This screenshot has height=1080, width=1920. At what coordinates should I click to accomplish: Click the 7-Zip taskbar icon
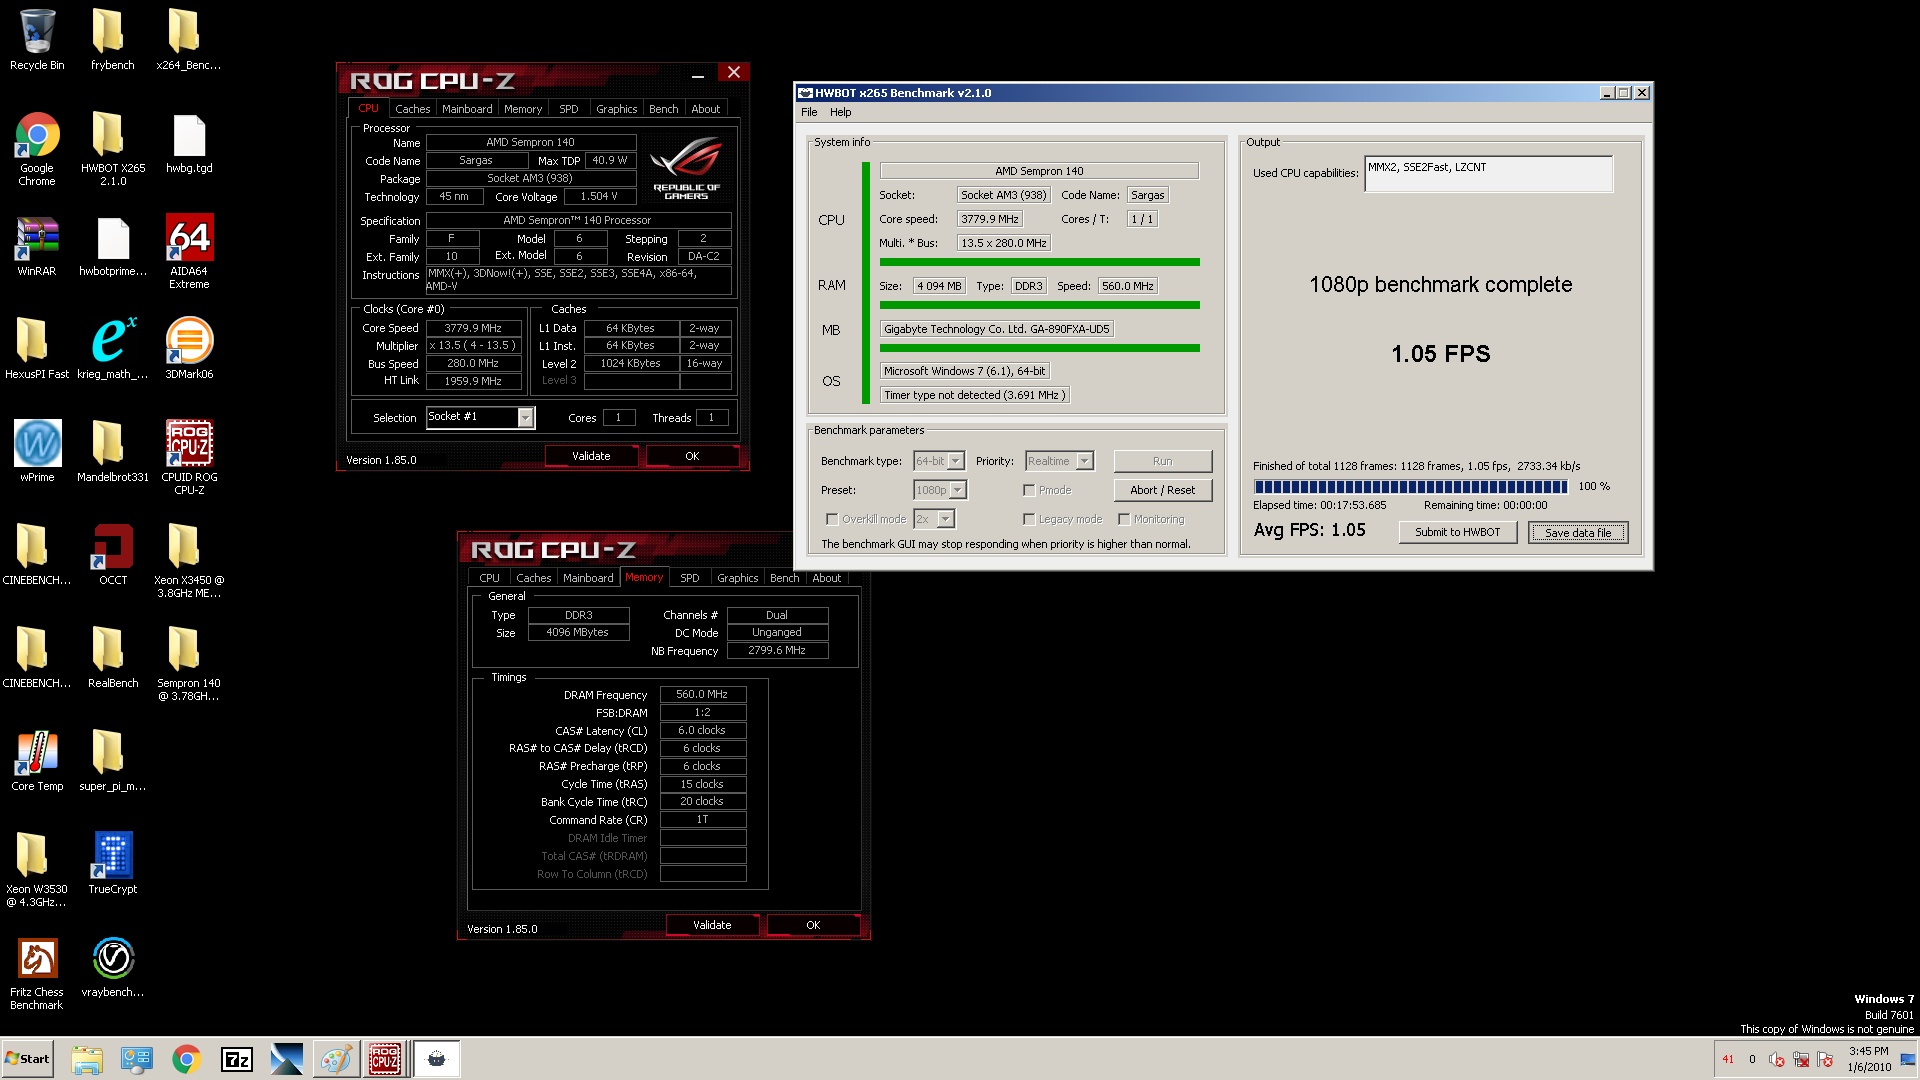pyautogui.click(x=236, y=1059)
